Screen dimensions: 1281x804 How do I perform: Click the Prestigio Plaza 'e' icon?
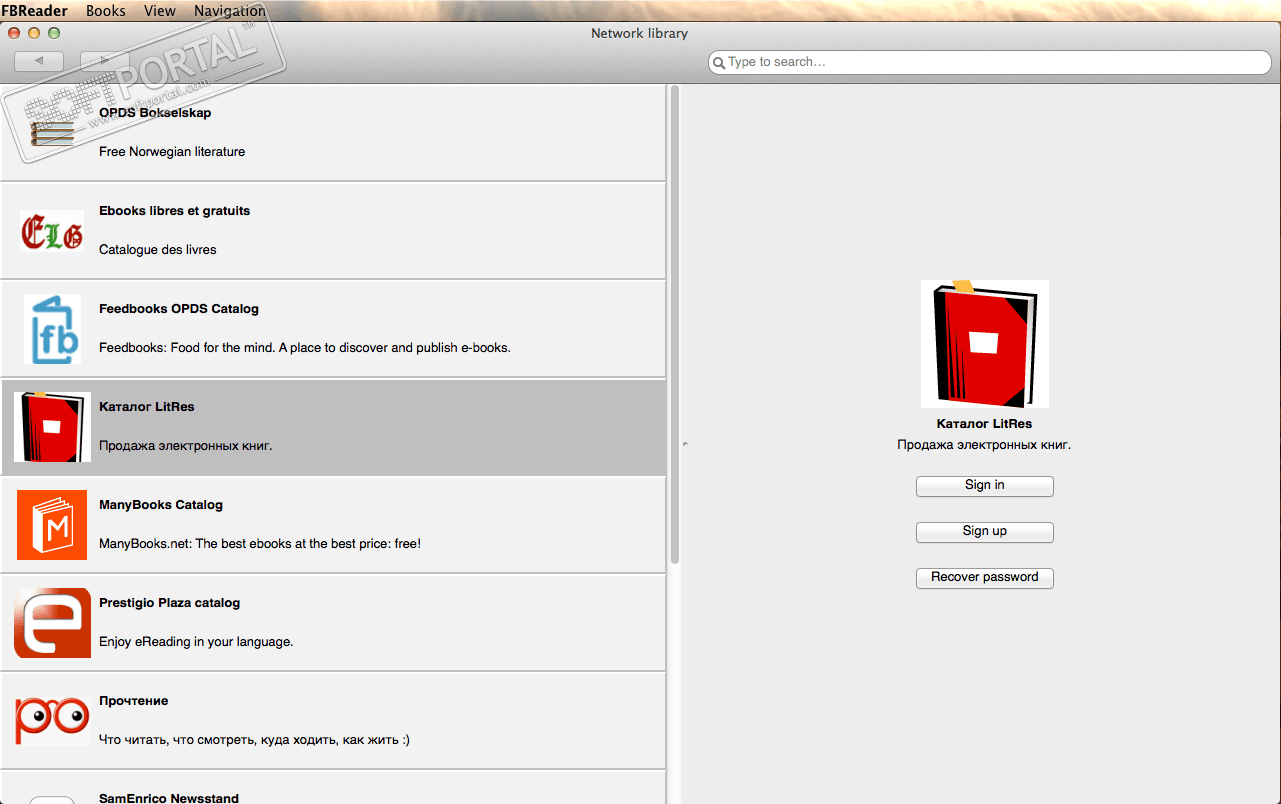point(52,623)
